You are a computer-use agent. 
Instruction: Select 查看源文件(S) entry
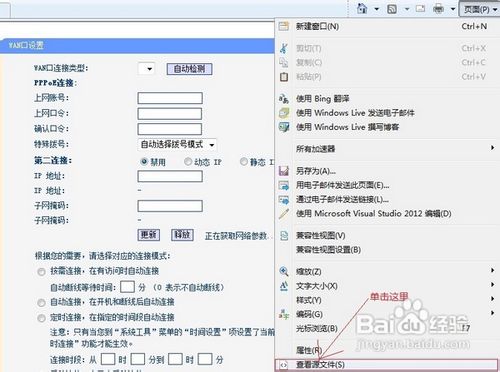click(387, 365)
